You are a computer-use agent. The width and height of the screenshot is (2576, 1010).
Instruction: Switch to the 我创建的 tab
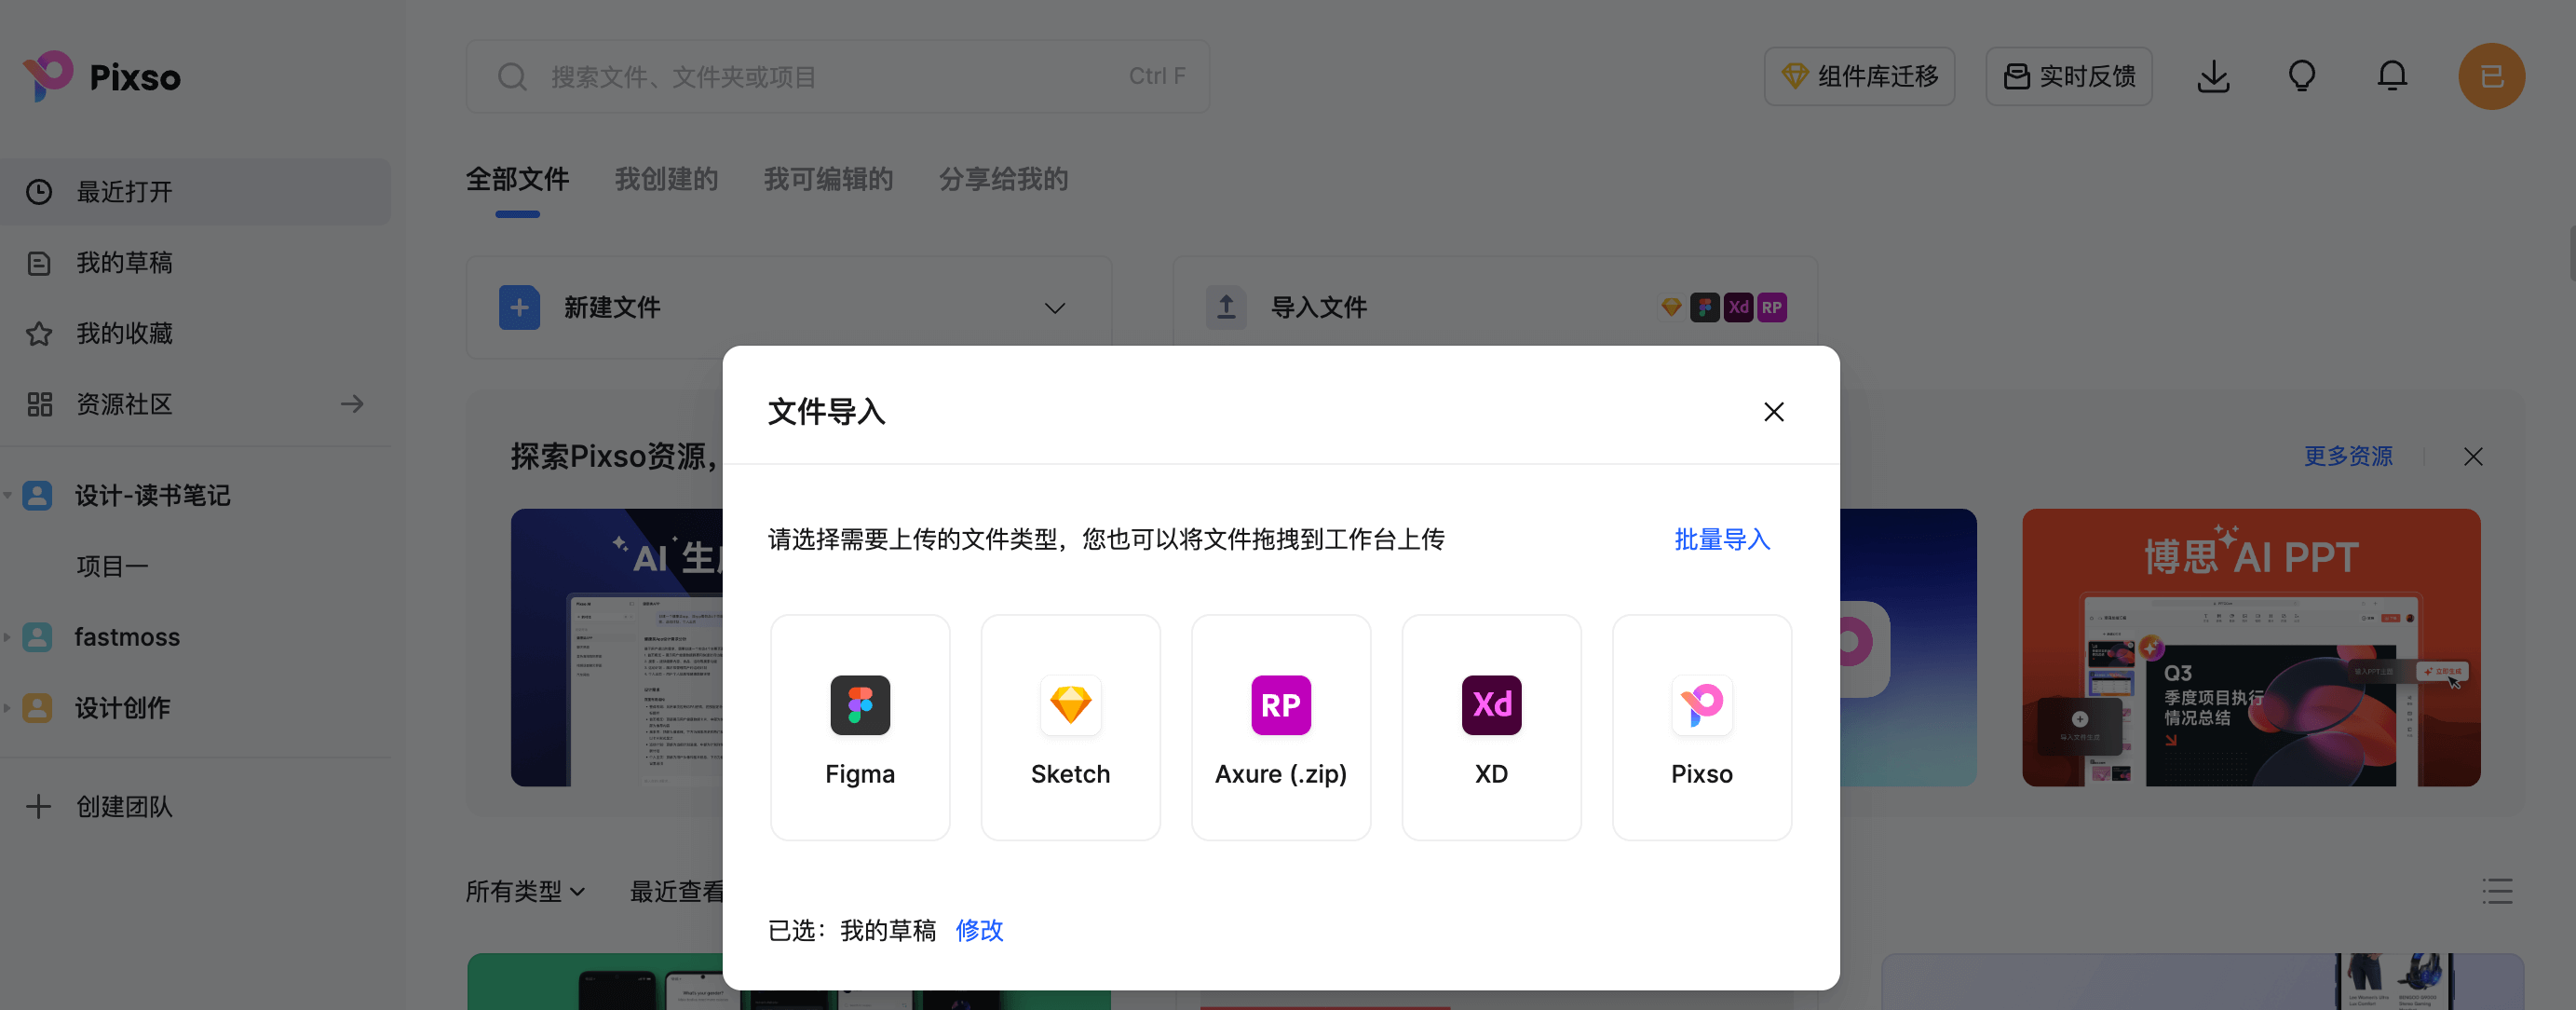(x=666, y=179)
